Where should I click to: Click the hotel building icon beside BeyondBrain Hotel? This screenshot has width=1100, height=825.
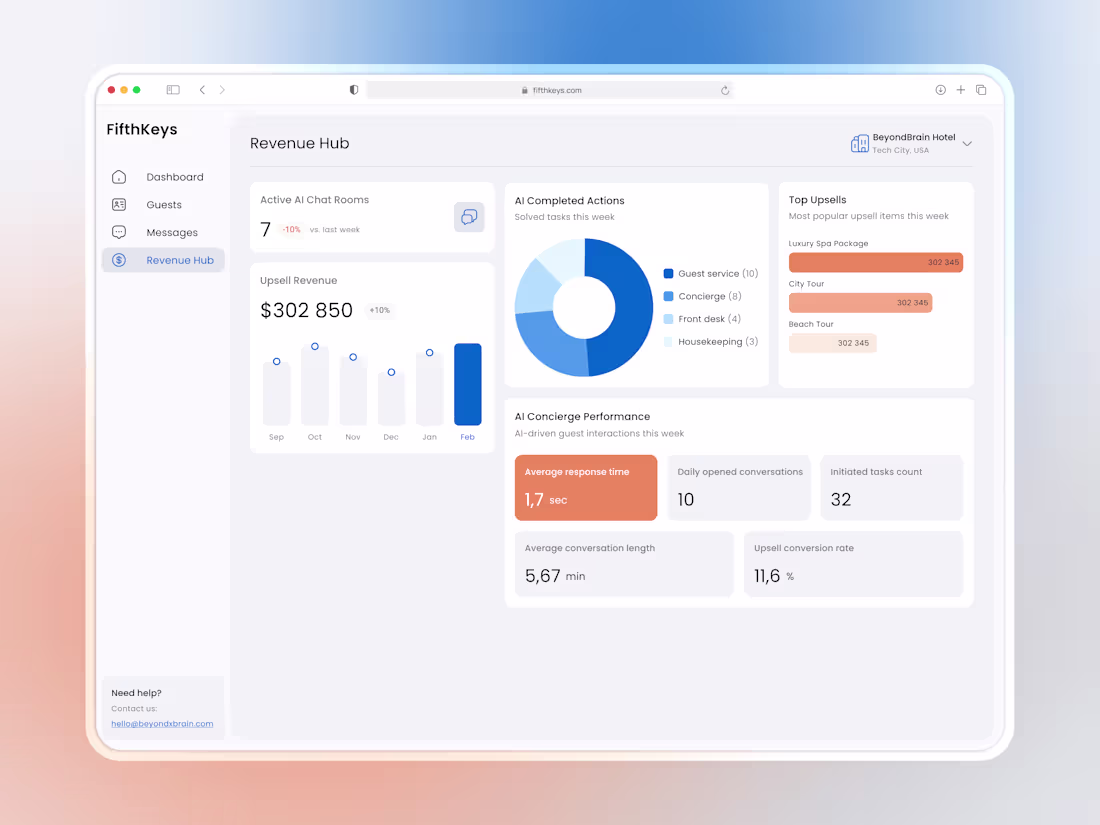point(860,143)
